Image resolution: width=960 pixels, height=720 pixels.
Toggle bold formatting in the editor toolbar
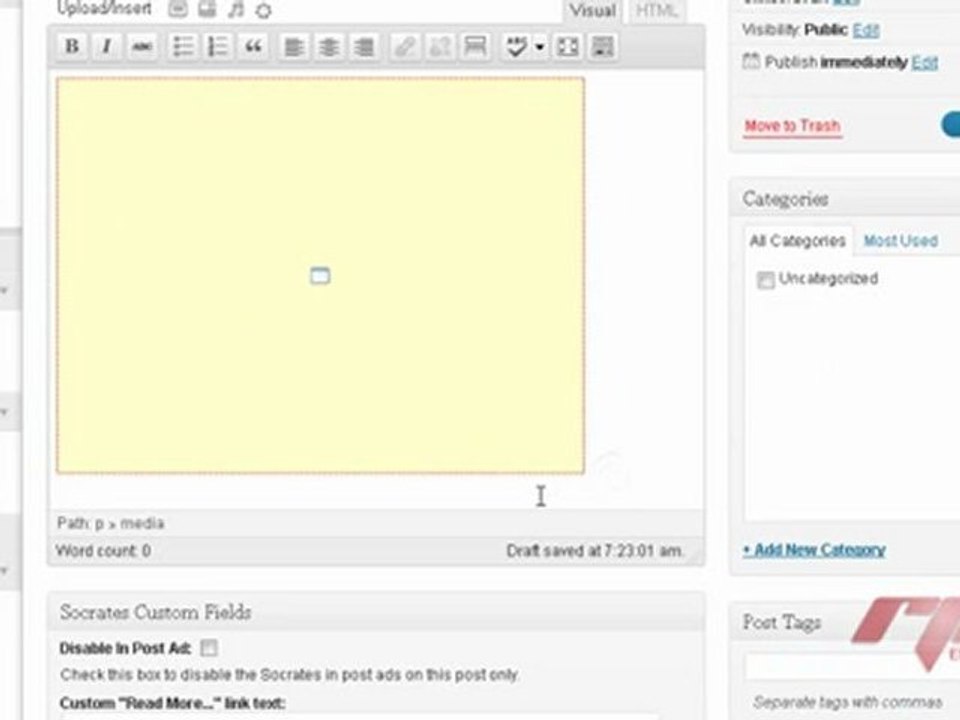pos(72,47)
